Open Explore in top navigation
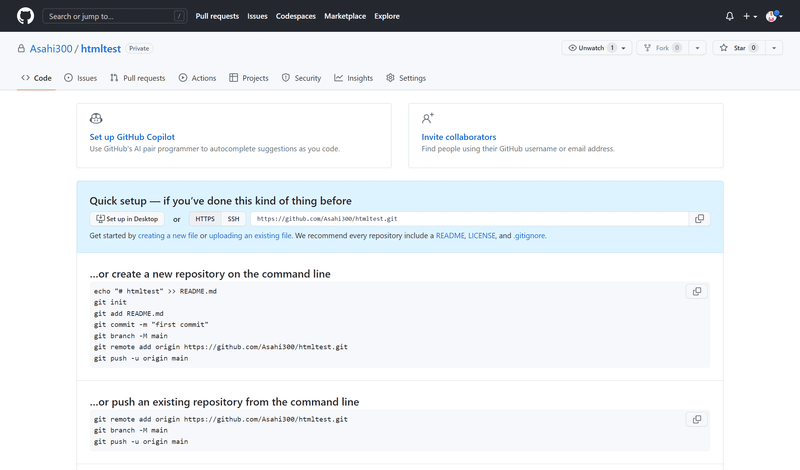The width and height of the screenshot is (800, 470). click(x=387, y=16)
